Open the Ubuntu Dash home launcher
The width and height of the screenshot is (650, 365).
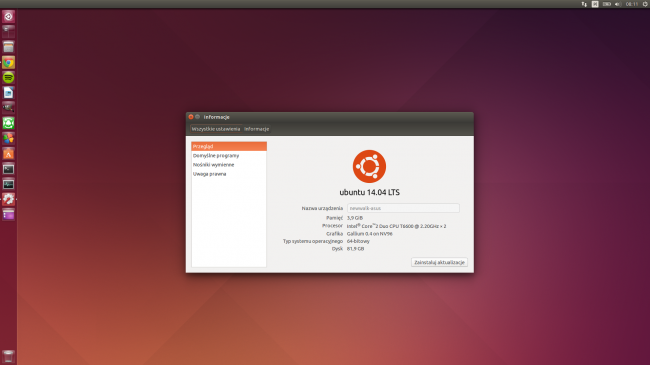tap(8, 17)
